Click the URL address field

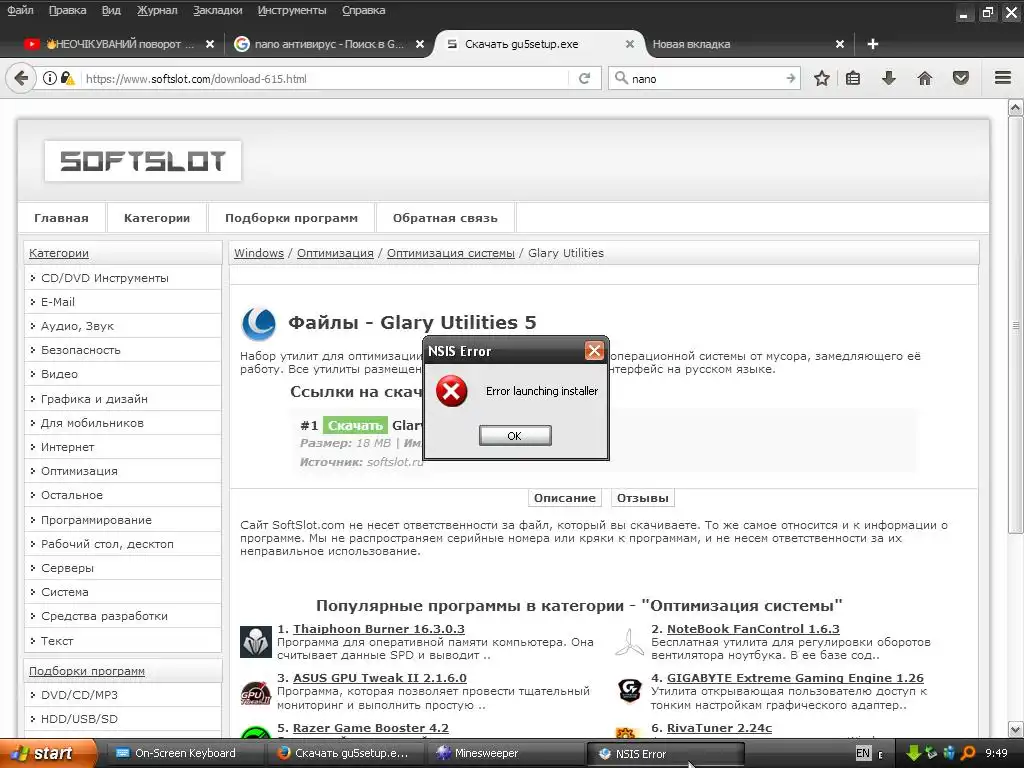323,78
